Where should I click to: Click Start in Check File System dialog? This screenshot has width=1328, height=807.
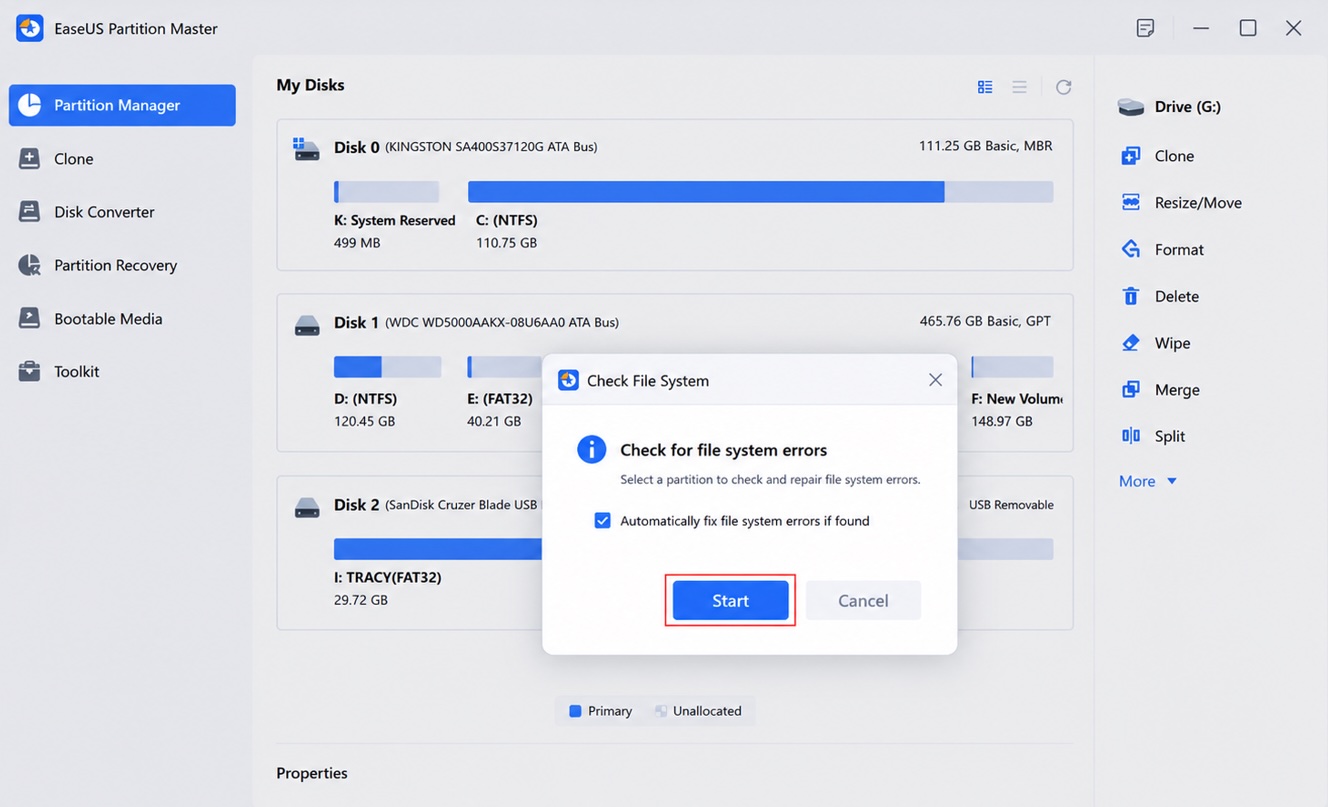coord(730,600)
